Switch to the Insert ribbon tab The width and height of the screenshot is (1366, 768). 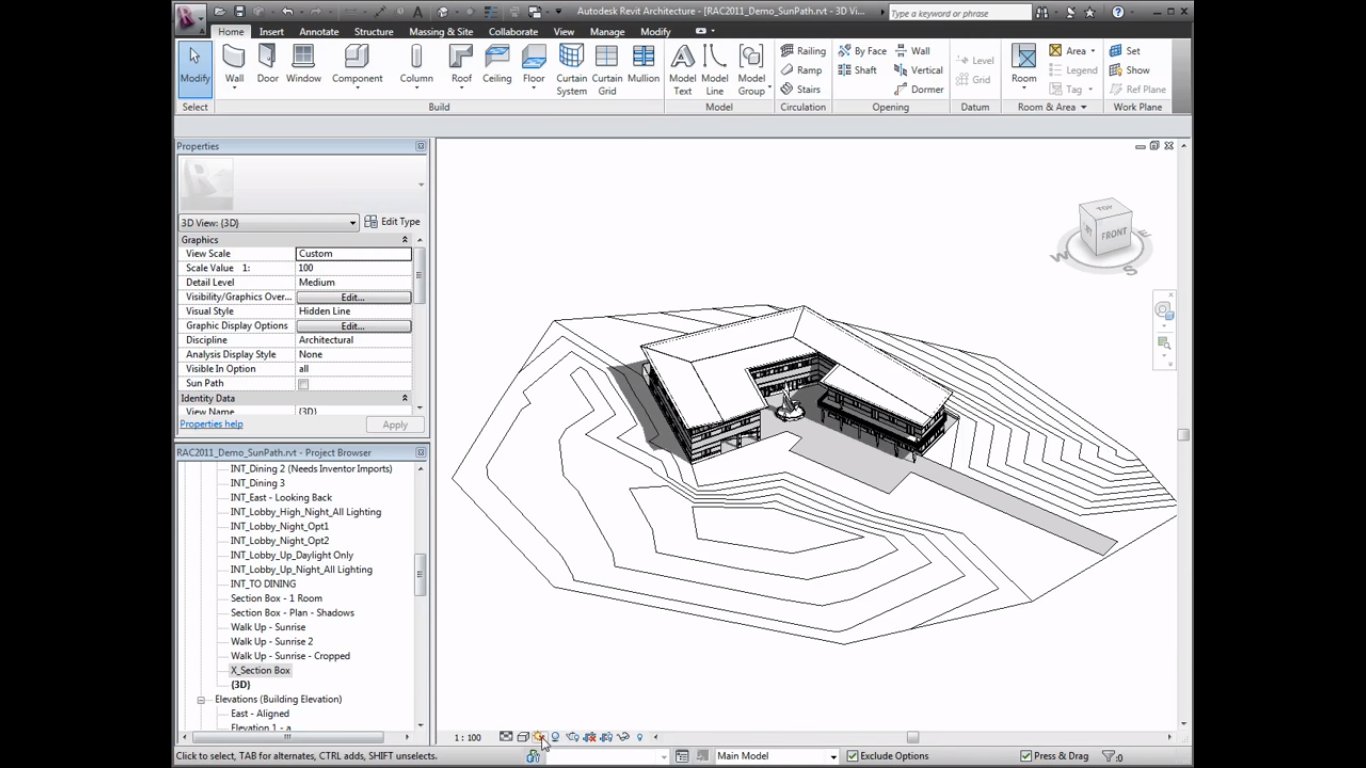pyautogui.click(x=271, y=31)
